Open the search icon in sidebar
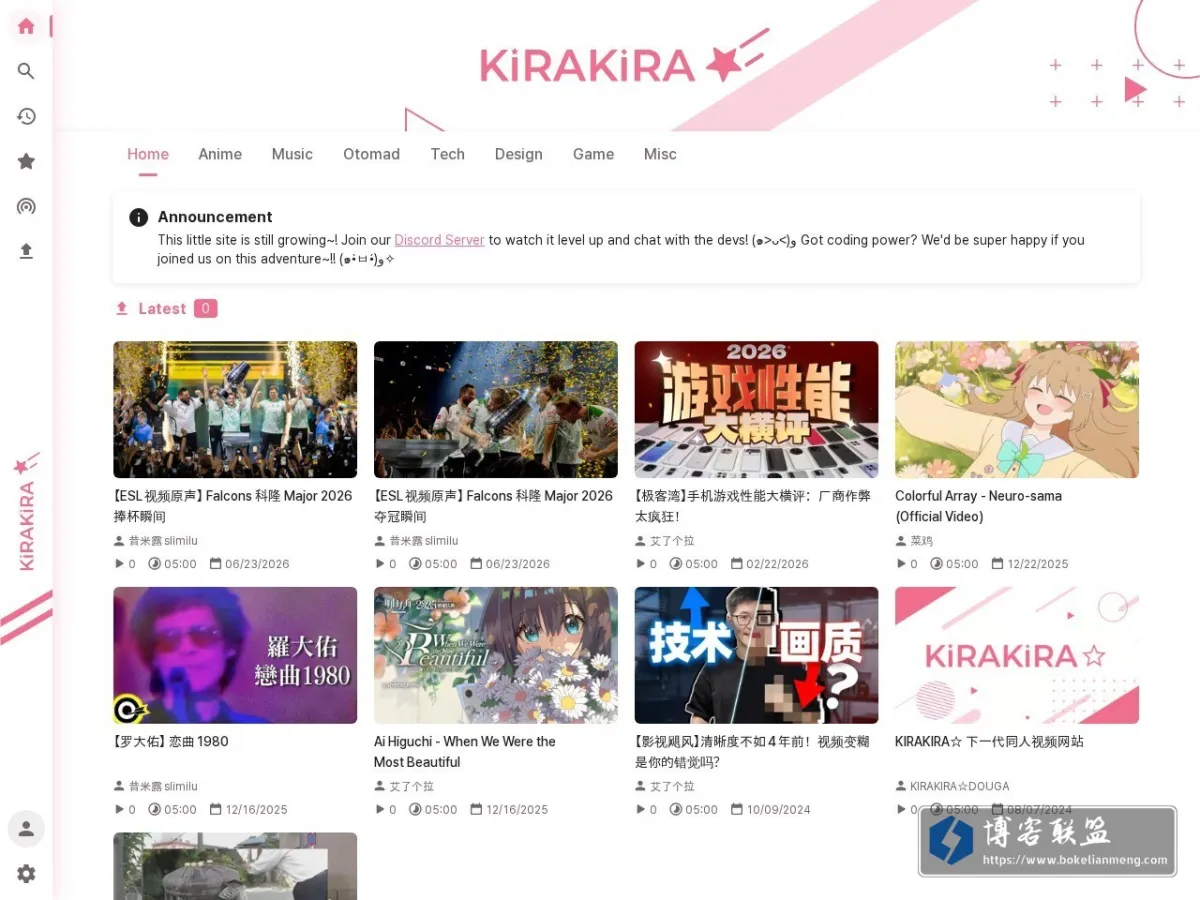 point(26,71)
